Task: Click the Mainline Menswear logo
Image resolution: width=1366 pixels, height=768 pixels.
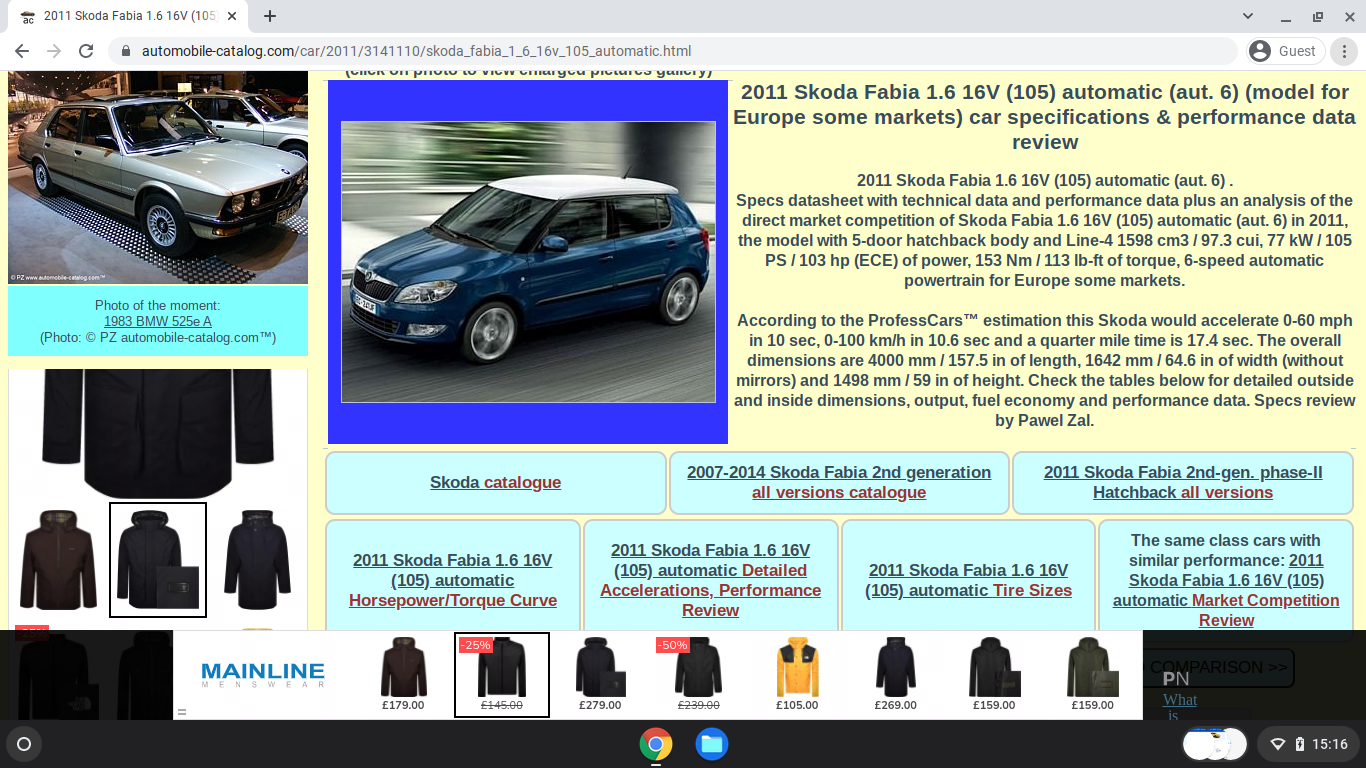Action: coord(263,675)
